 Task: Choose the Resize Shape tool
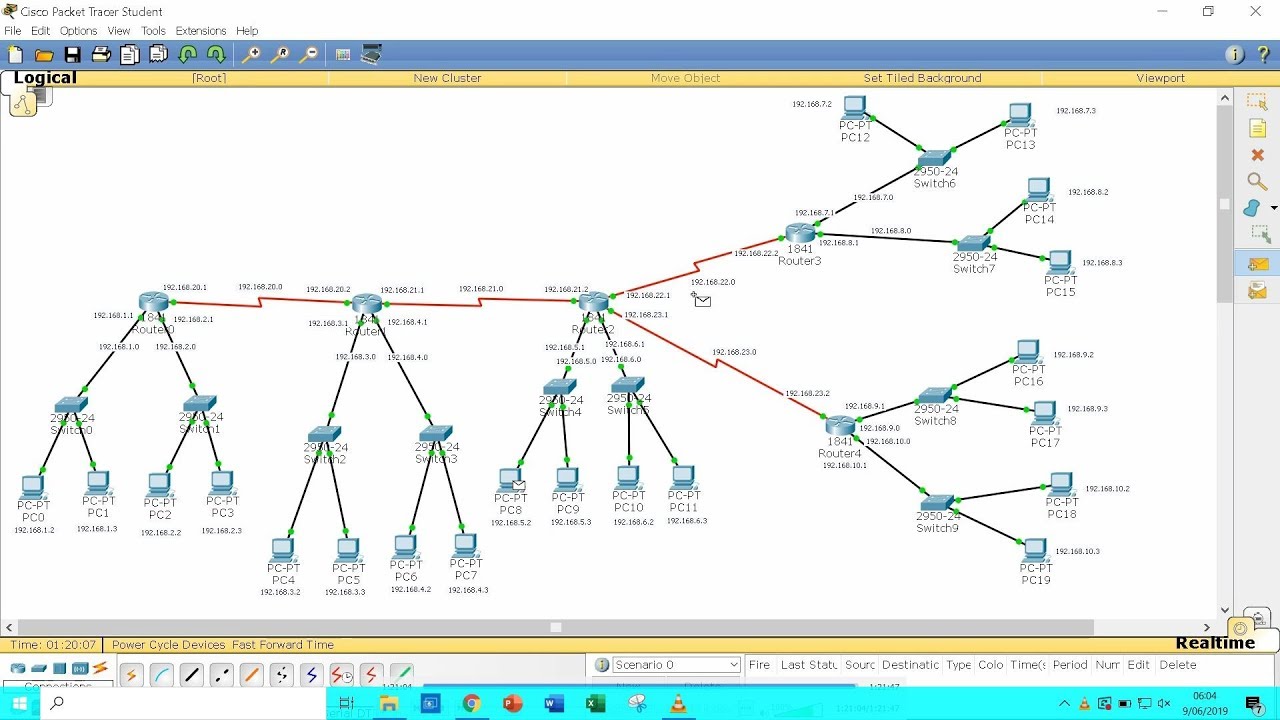point(1259,234)
